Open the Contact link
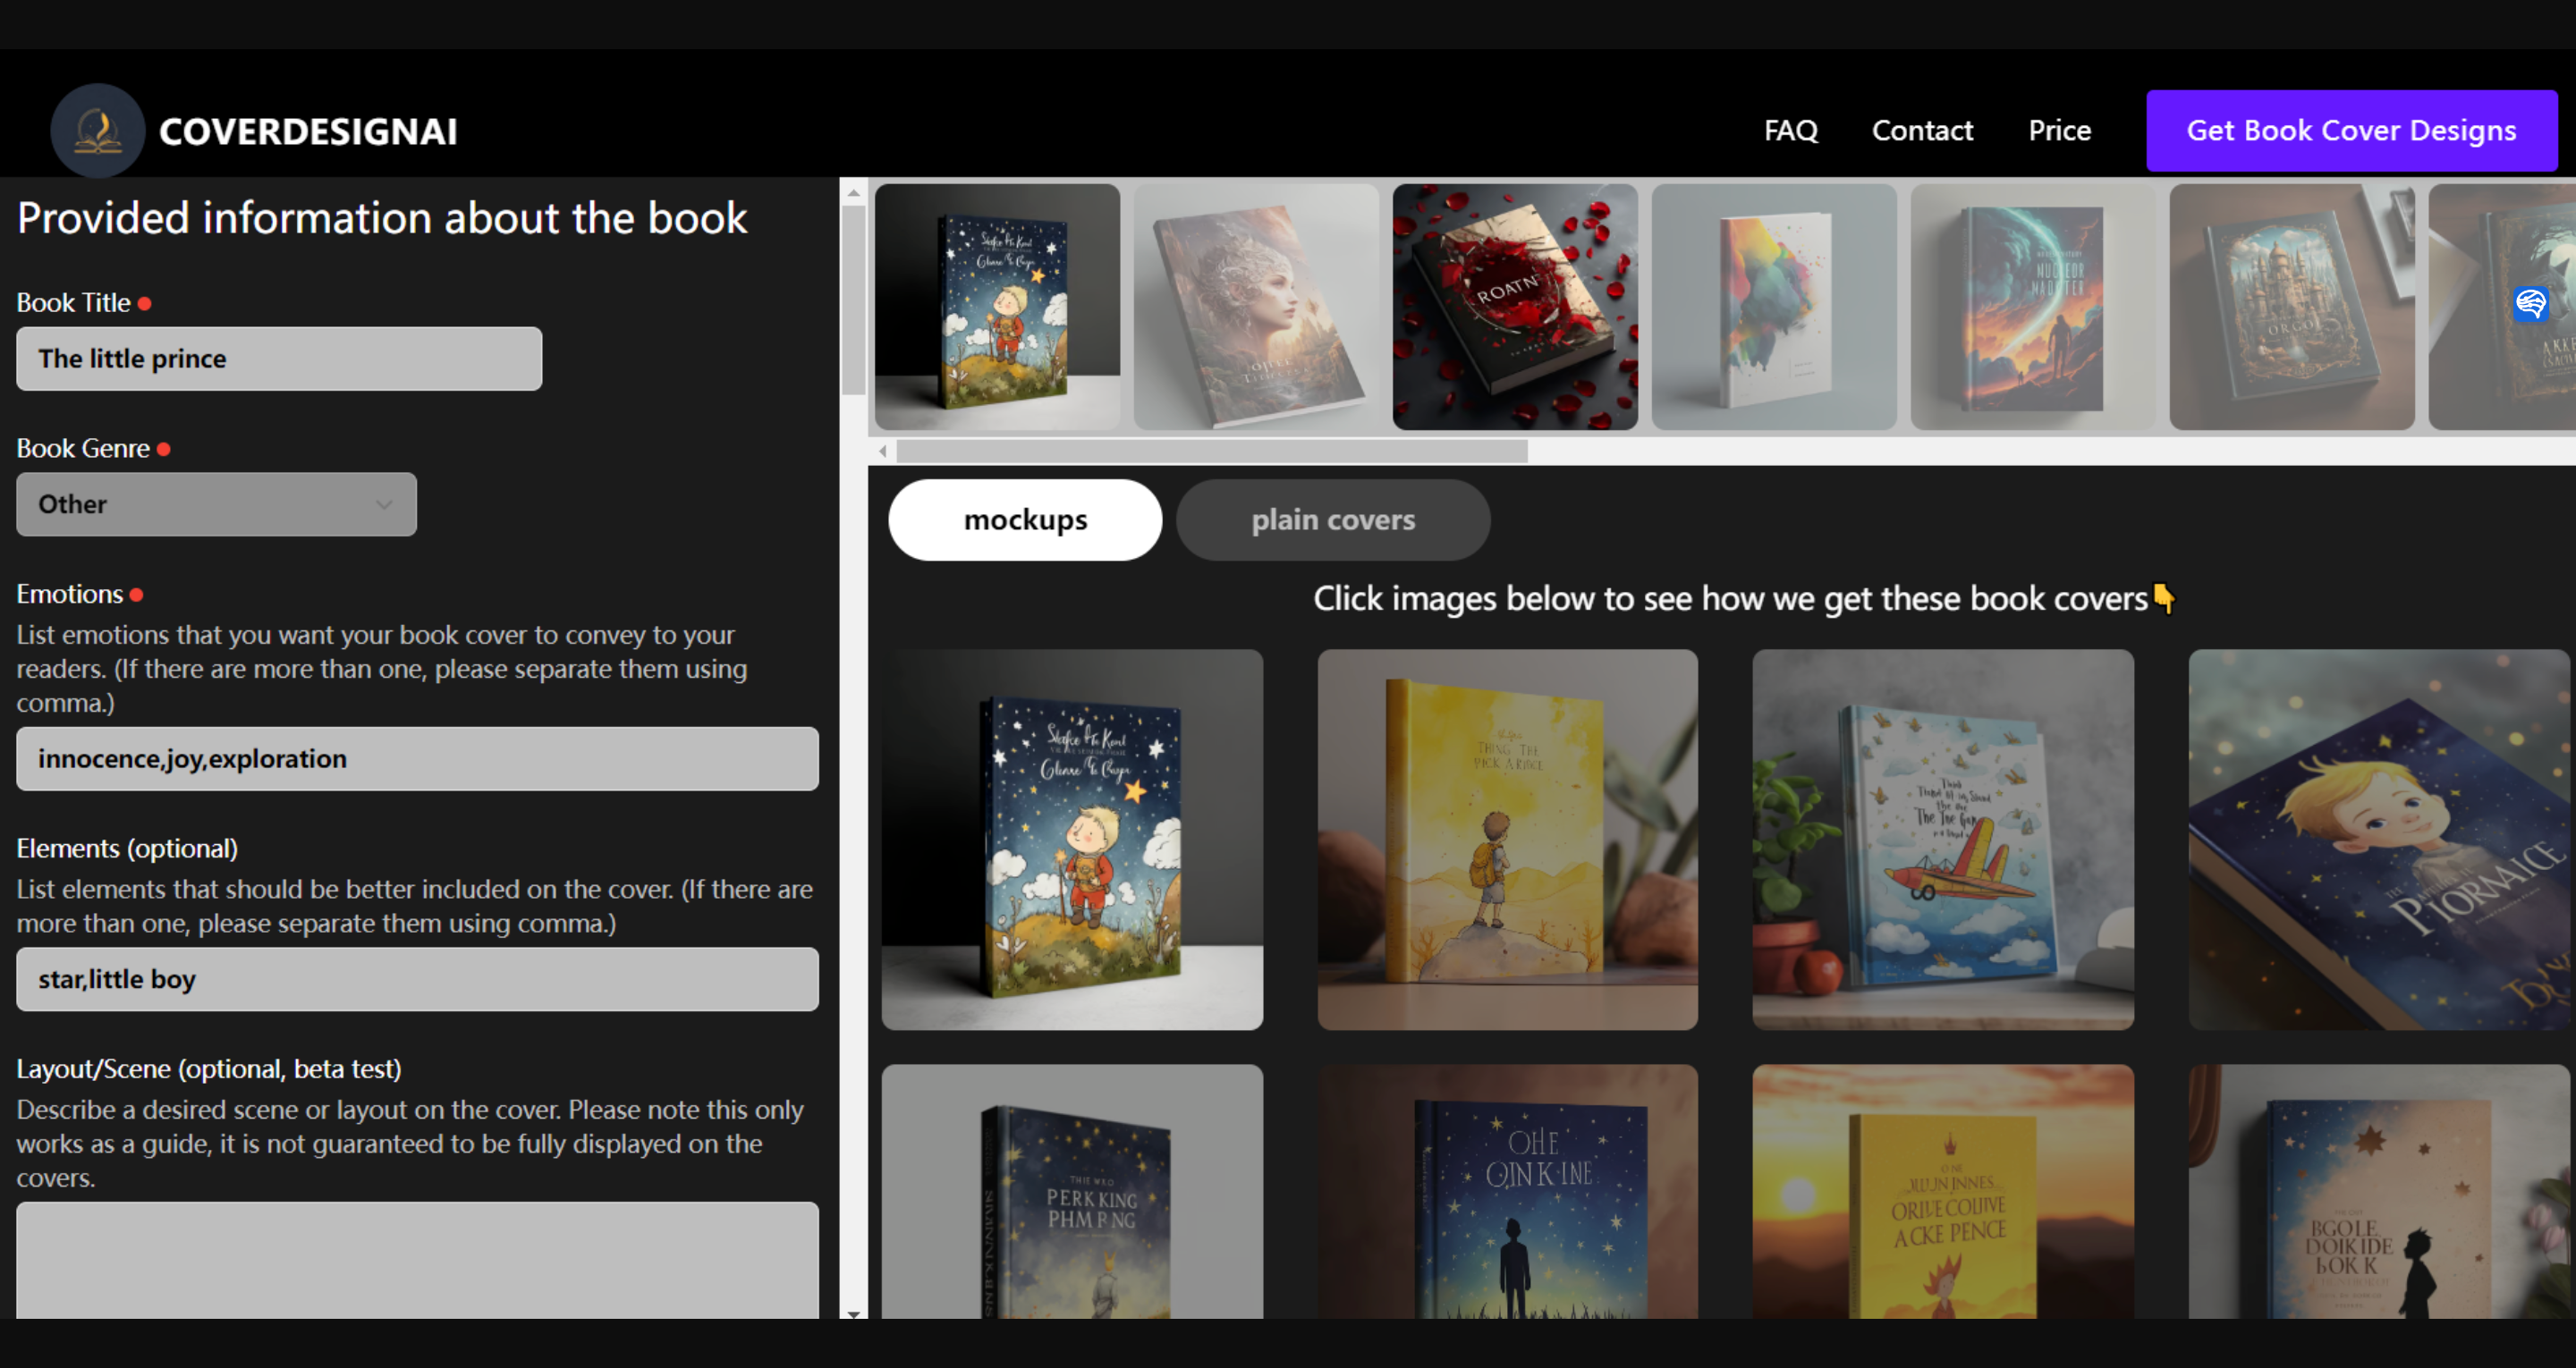 [1922, 130]
